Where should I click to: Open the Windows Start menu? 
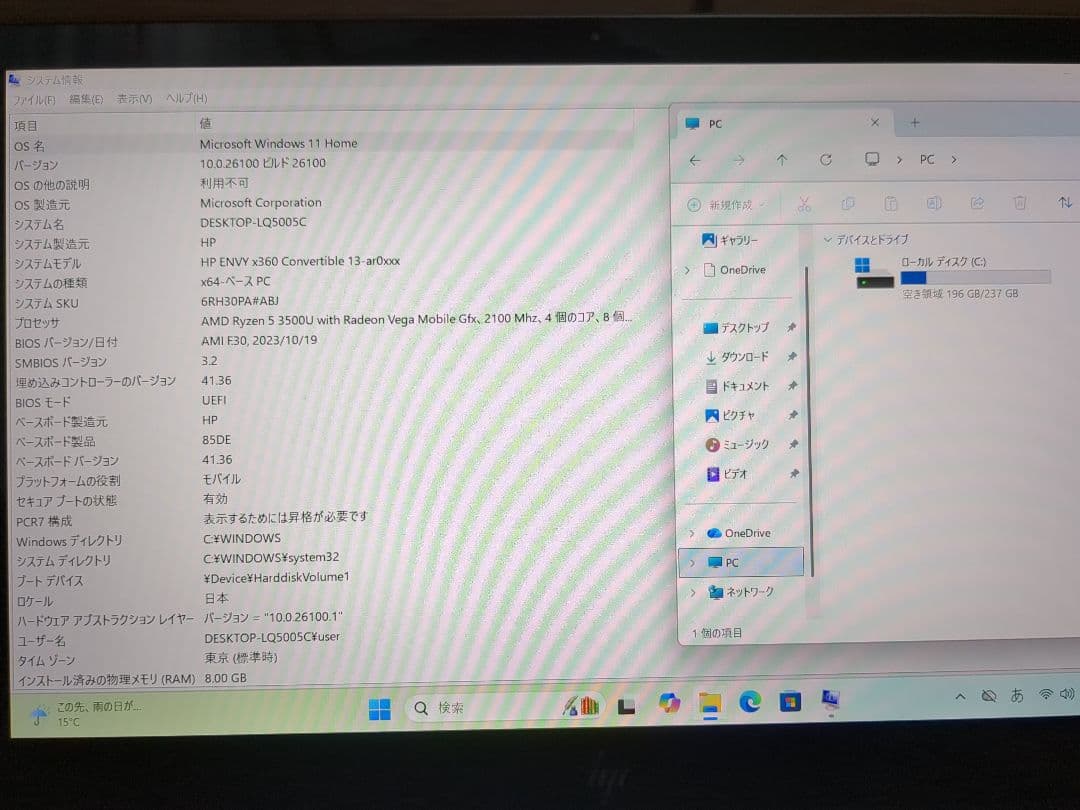click(380, 709)
